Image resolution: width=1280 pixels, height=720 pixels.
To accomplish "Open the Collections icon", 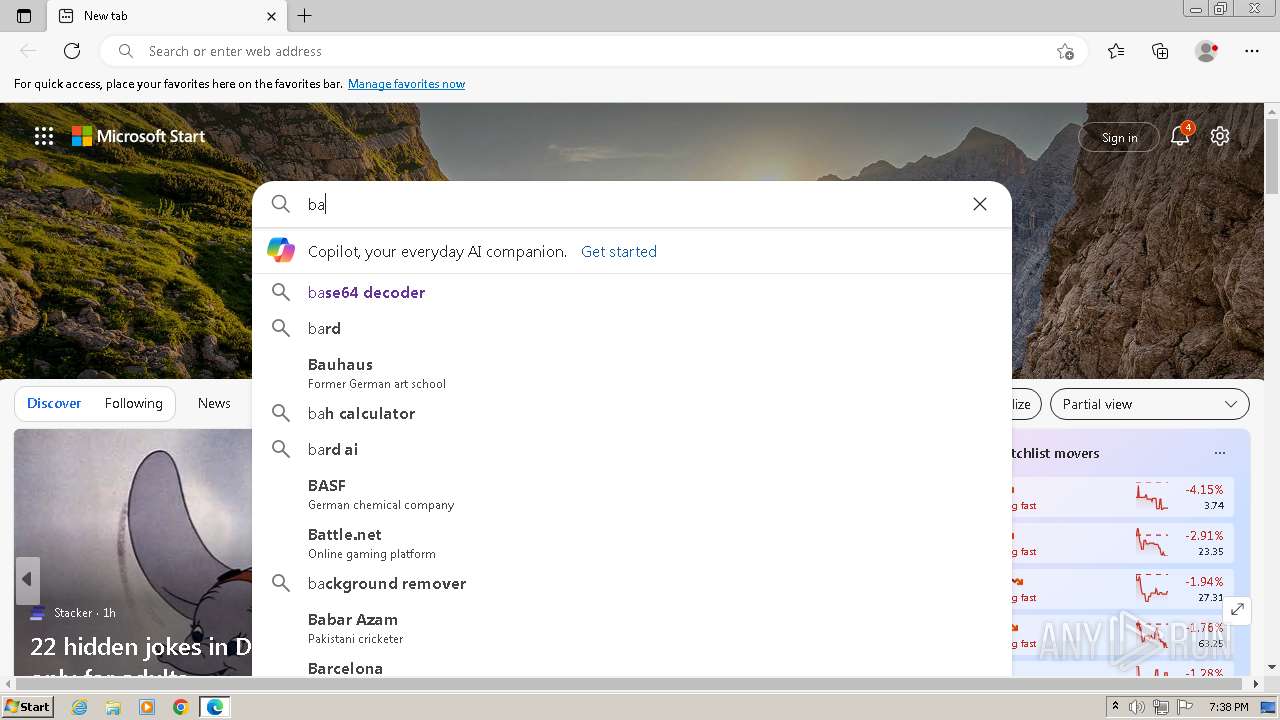I will (x=1160, y=51).
